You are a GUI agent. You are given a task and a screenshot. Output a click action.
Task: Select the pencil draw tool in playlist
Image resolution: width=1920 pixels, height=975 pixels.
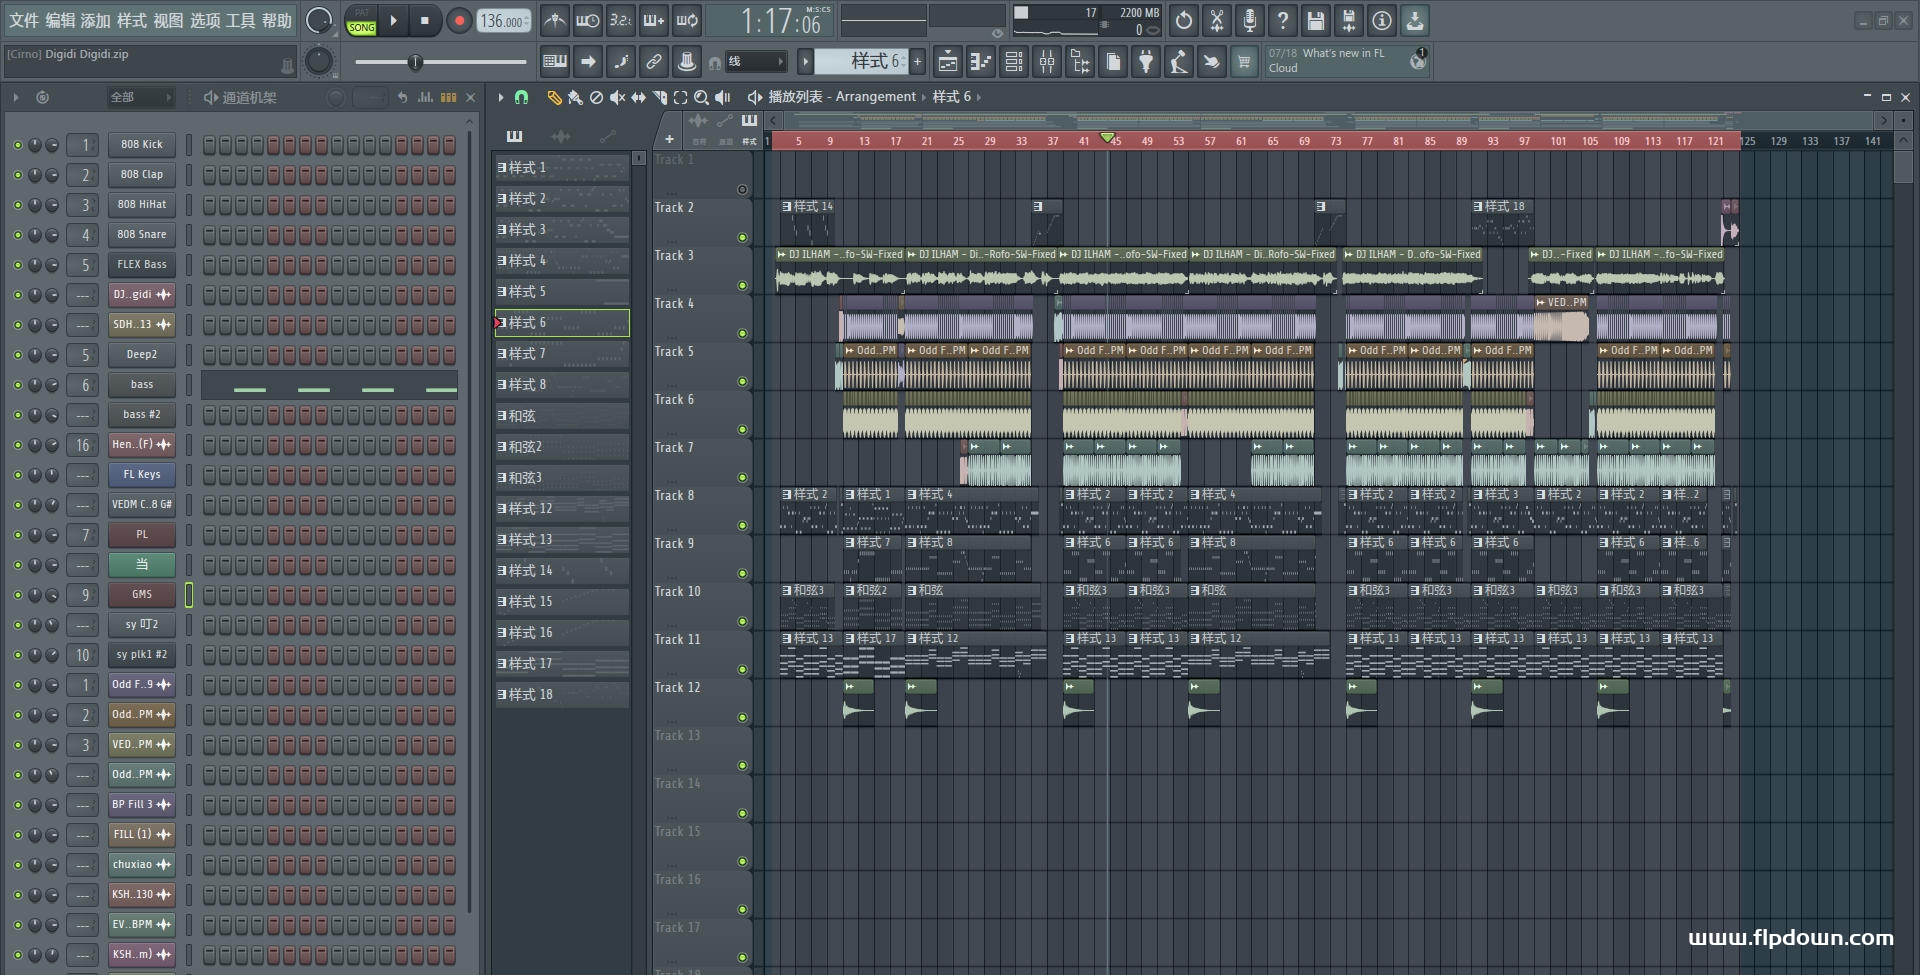(554, 97)
